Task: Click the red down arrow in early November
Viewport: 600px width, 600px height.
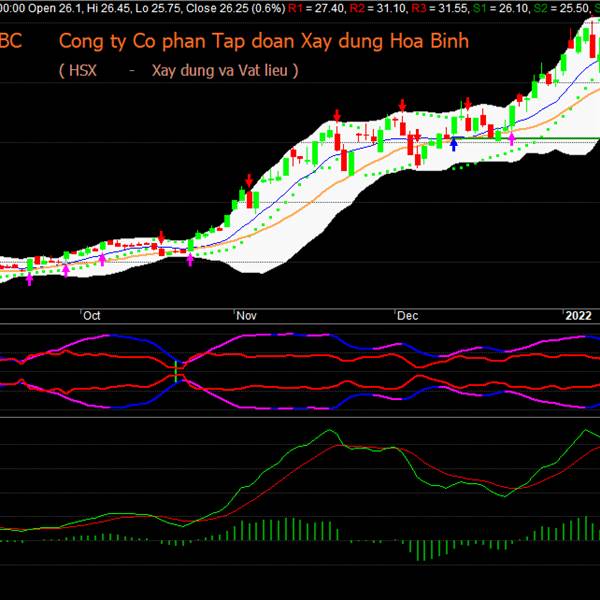Action: point(249,181)
